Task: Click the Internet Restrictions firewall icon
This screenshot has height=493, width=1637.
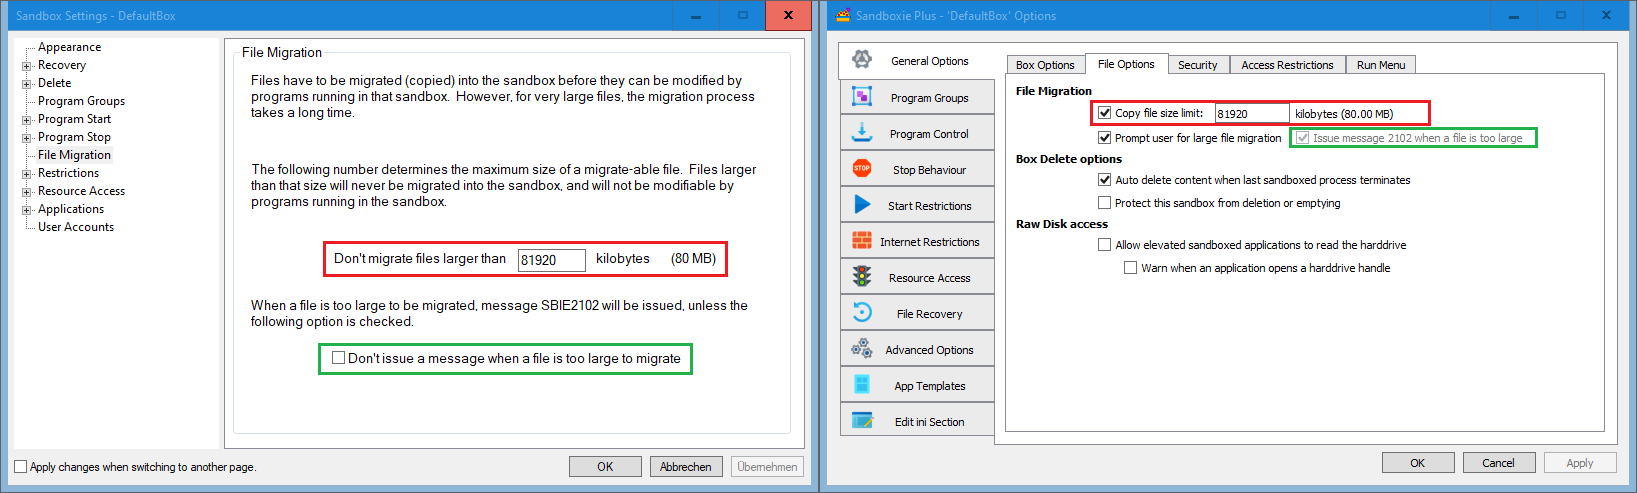Action: point(861,241)
